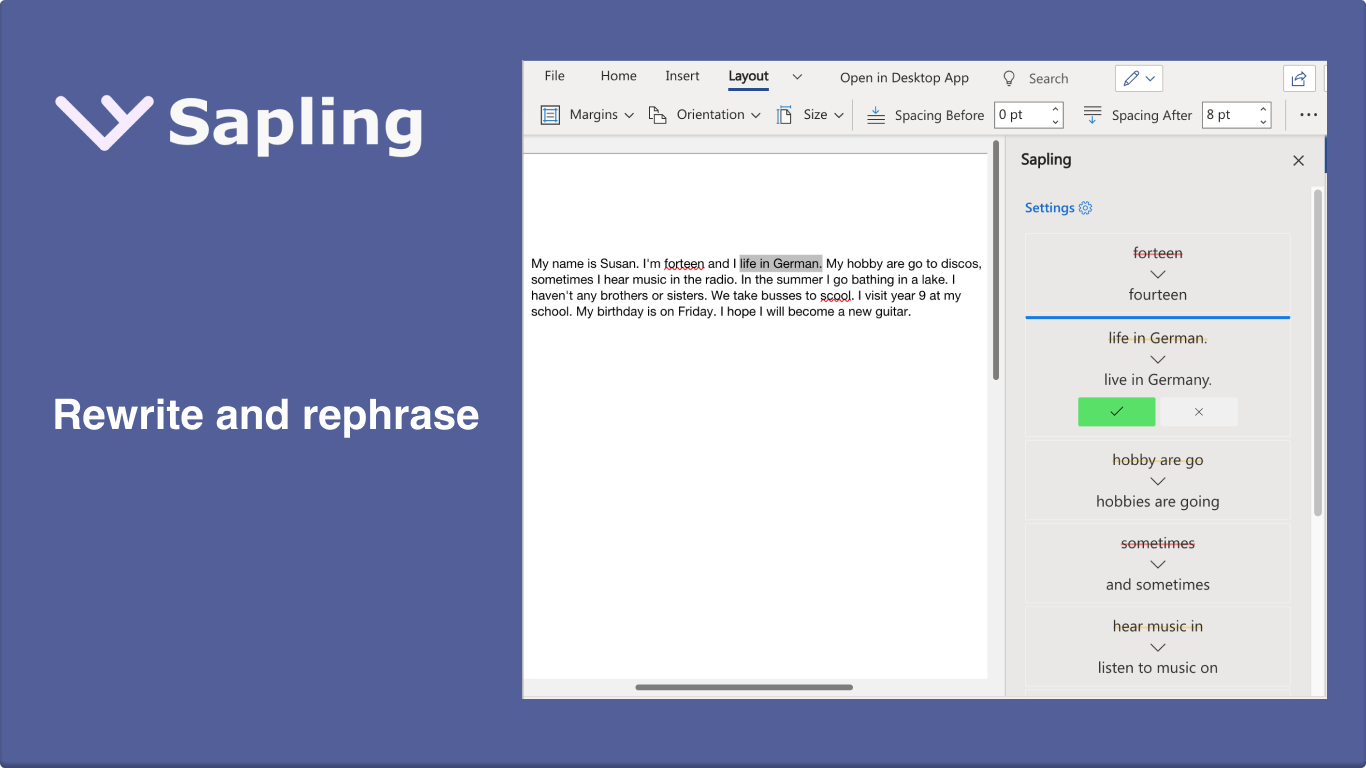The image size is (1366, 768).
Task: Switch to the Home tab
Action: point(618,76)
